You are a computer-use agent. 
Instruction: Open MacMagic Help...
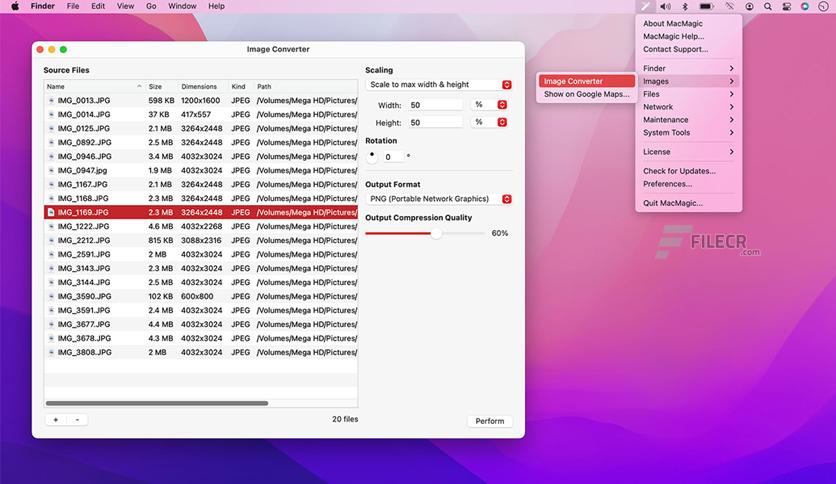coord(688,36)
